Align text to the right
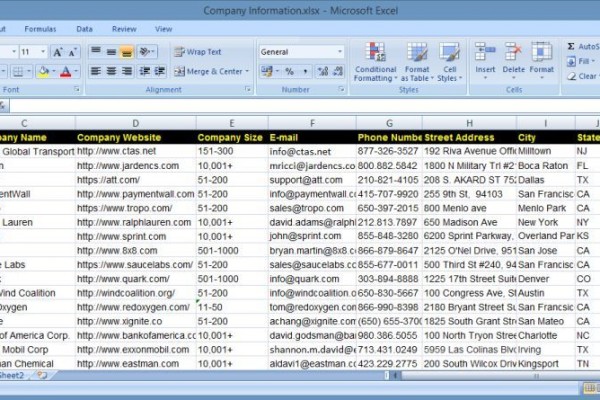 [x=127, y=71]
